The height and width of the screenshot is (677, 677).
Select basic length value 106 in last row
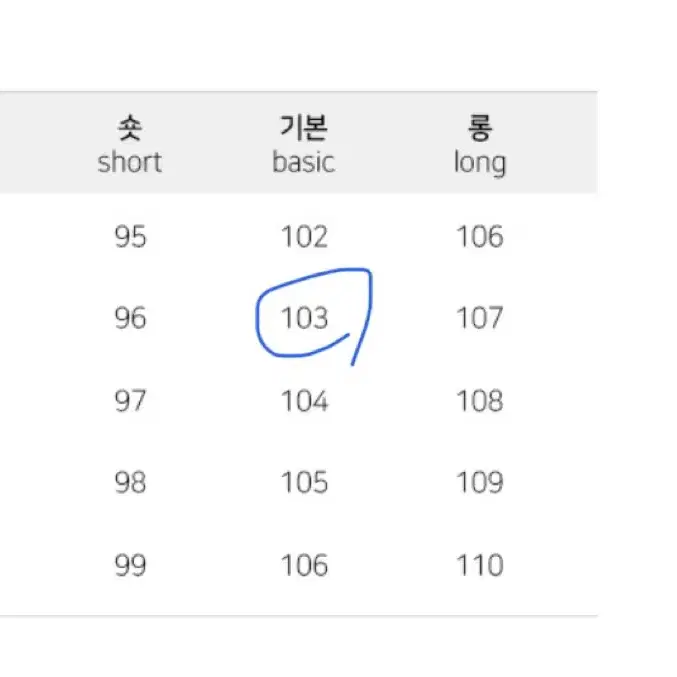point(304,565)
